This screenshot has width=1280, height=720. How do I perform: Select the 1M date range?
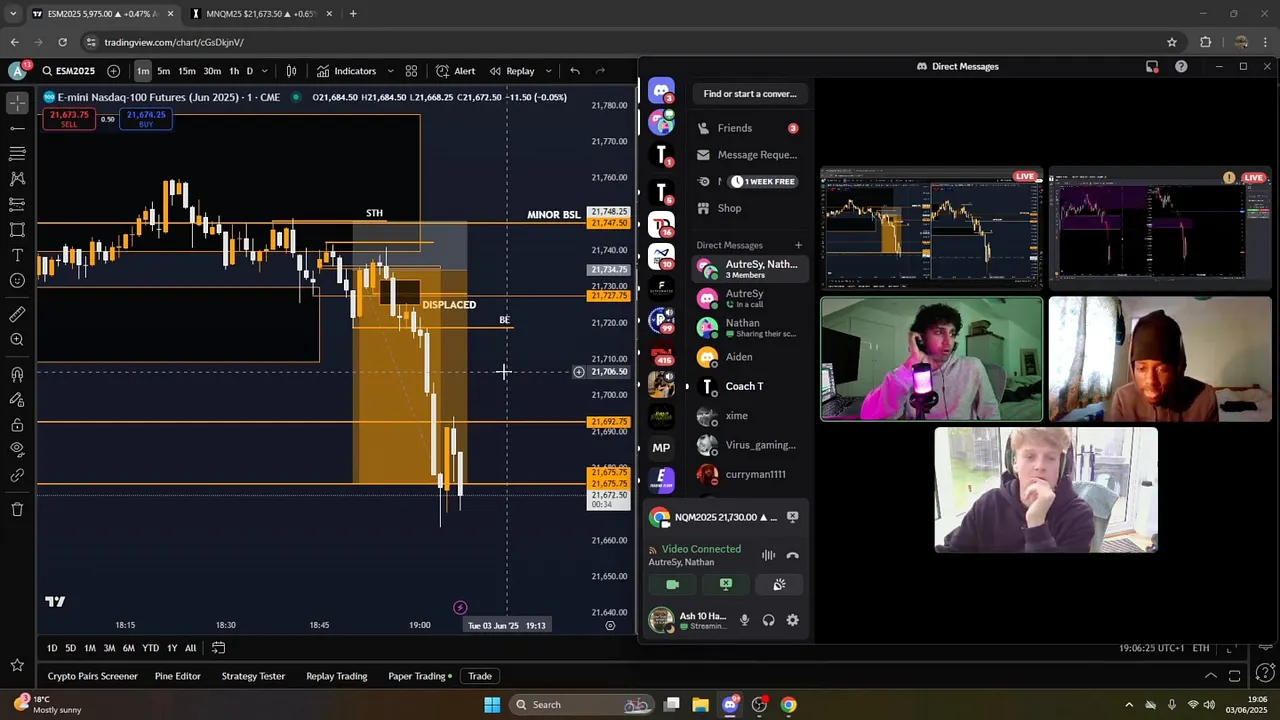(x=90, y=648)
